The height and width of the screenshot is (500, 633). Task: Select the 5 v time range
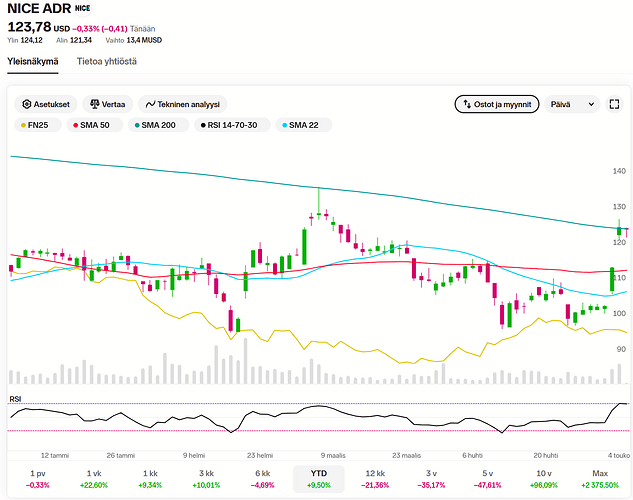[488, 479]
